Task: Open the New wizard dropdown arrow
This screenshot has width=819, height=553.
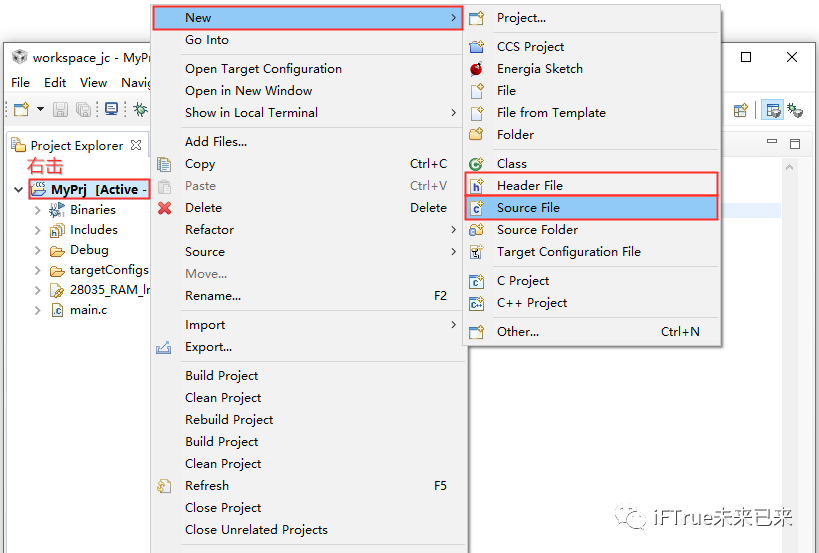Action: (40, 109)
